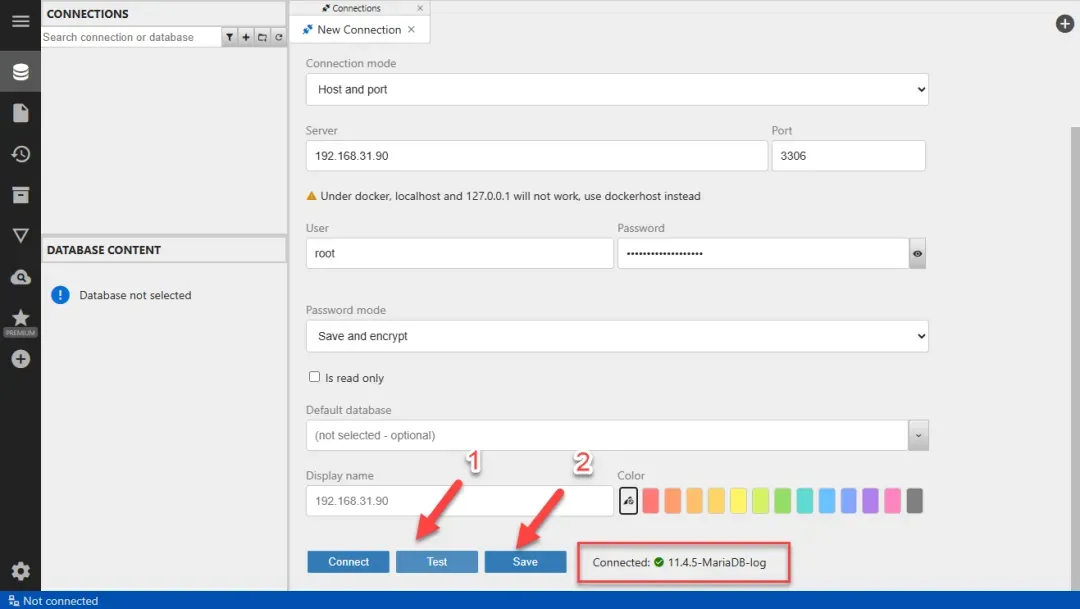Pick the red color swatch
The width and height of the screenshot is (1080, 609).
[x=651, y=500]
